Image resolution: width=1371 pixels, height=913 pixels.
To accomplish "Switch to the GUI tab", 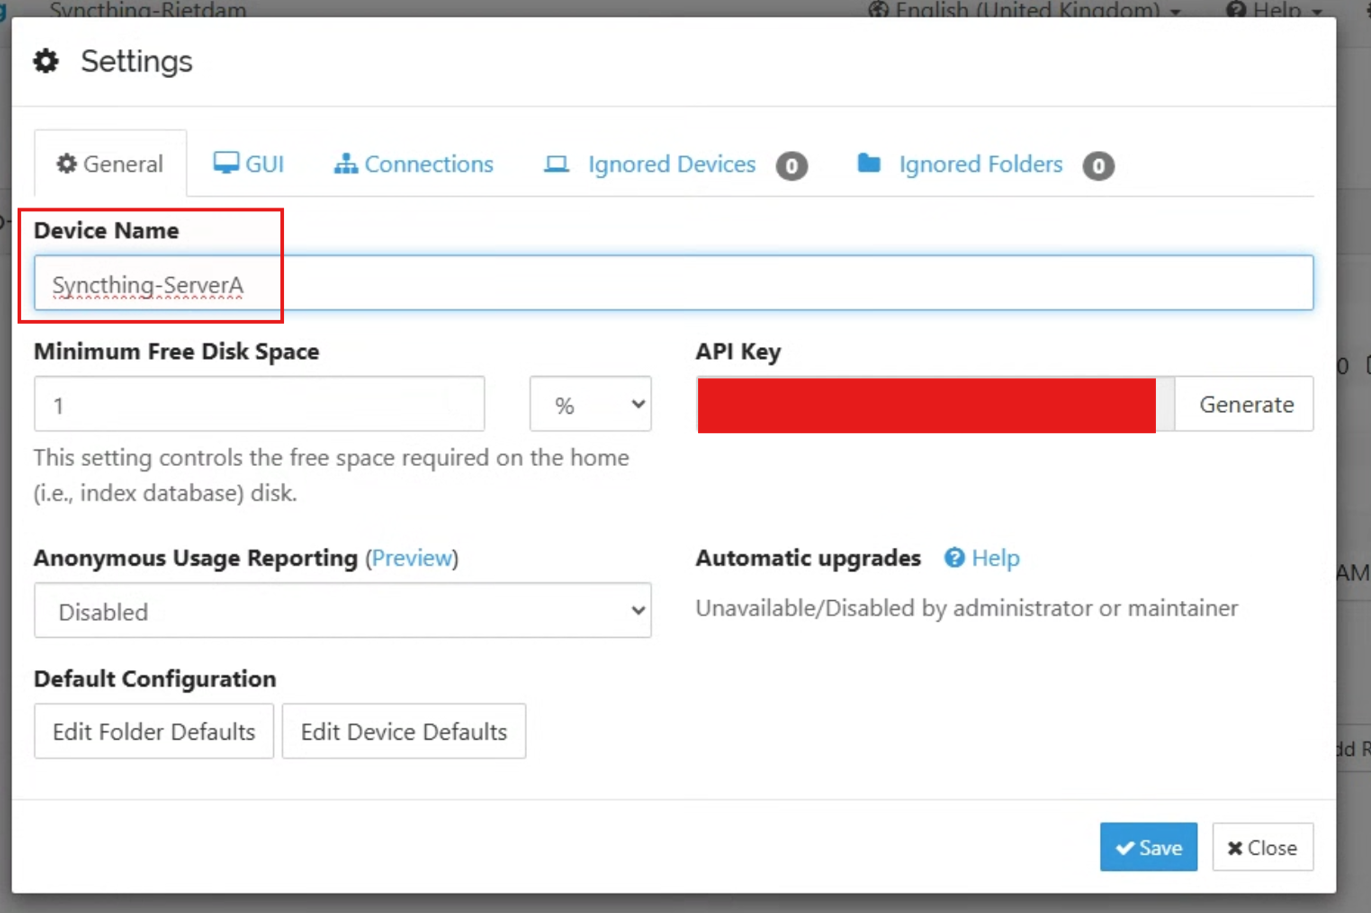I will [x=248, y=164].
